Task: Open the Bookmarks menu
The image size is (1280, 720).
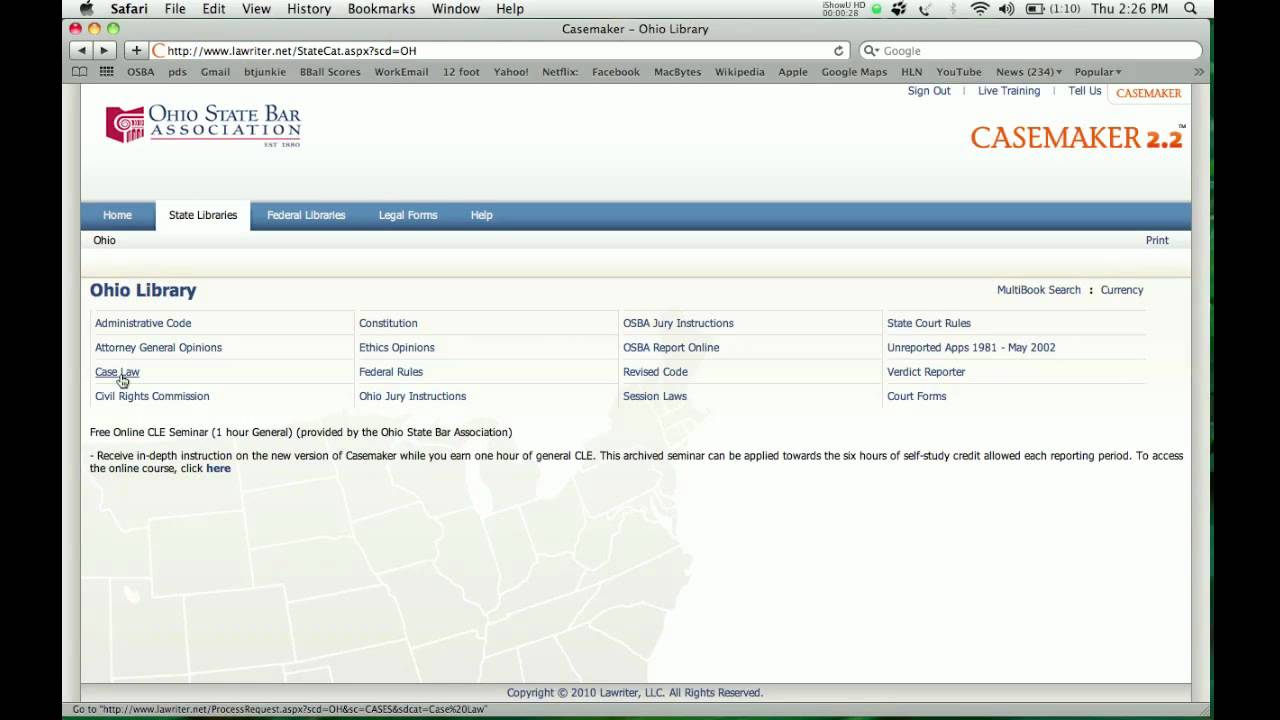Action: (381, 9)
